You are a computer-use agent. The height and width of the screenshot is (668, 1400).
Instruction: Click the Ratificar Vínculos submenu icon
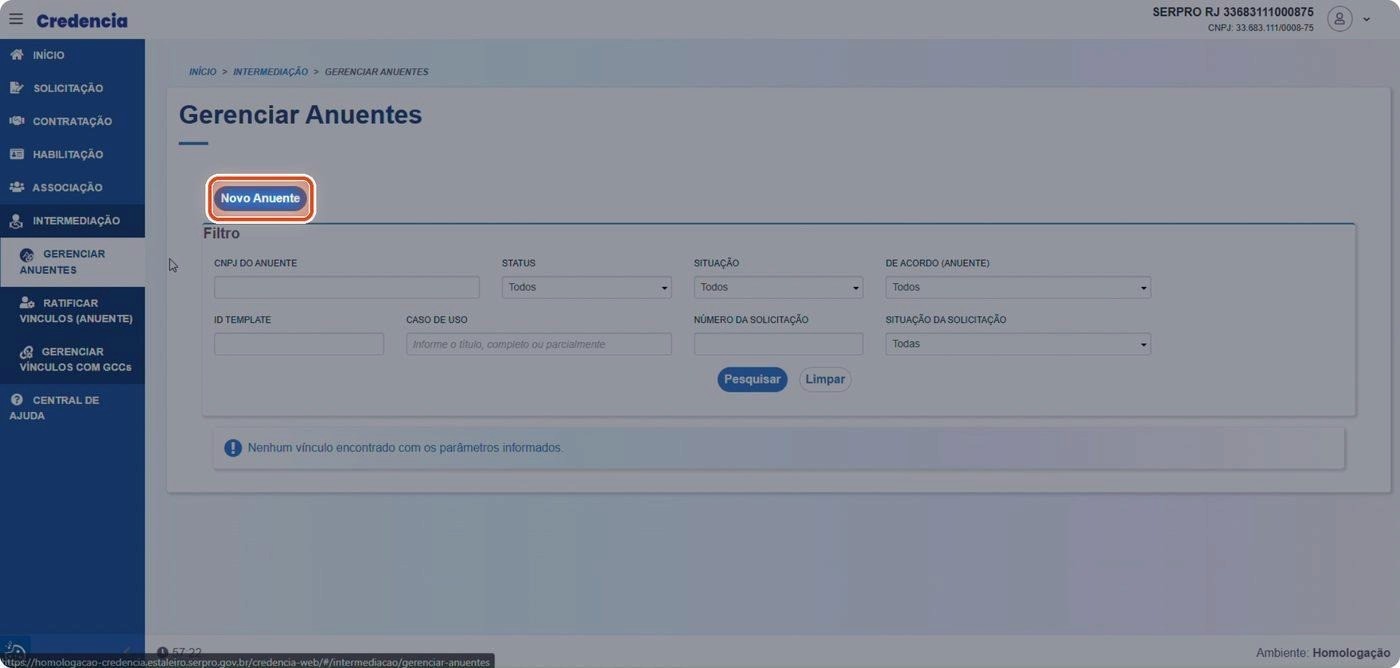(27, 303)
